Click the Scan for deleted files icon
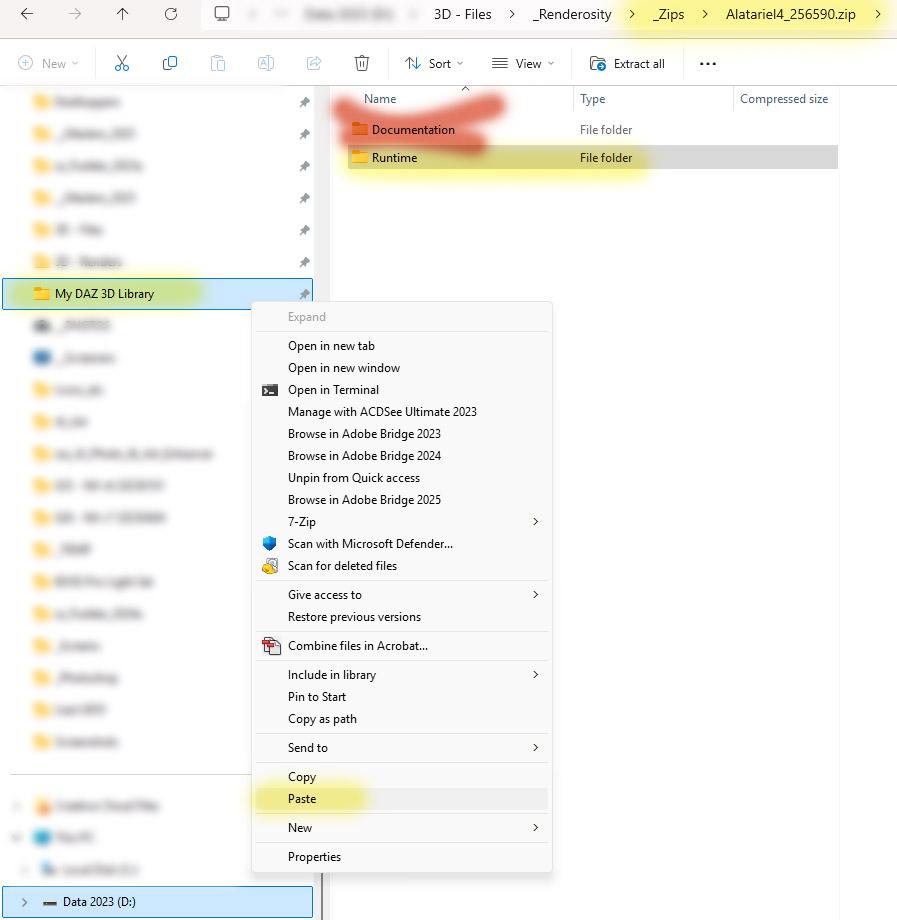This screenshot has height=920, width=897. (x=270, y=566)
